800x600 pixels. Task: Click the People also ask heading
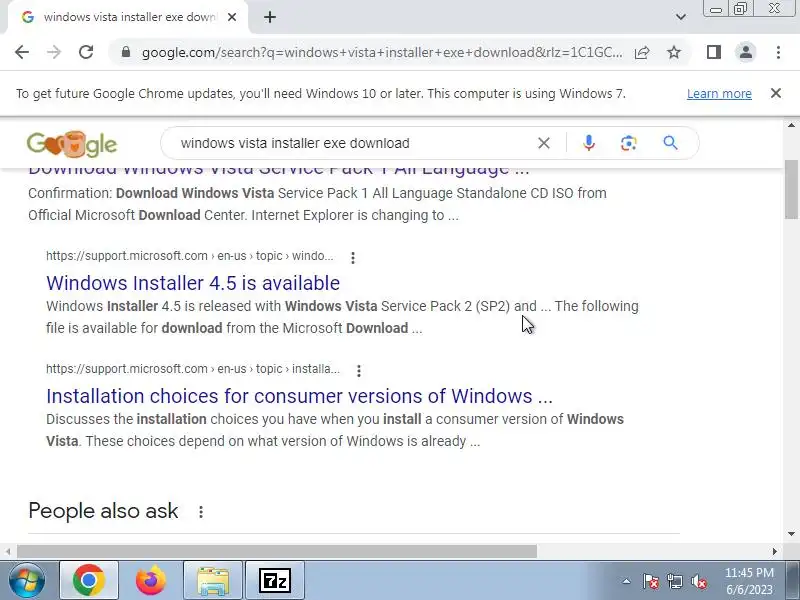(x=104, y=511)
